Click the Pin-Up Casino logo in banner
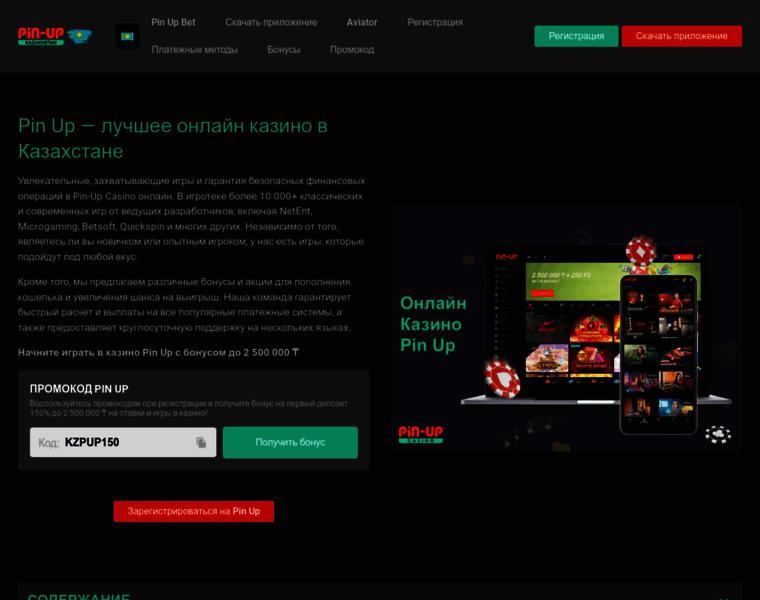The width and height of the screenshot is (760, 600). coord(421,434)
